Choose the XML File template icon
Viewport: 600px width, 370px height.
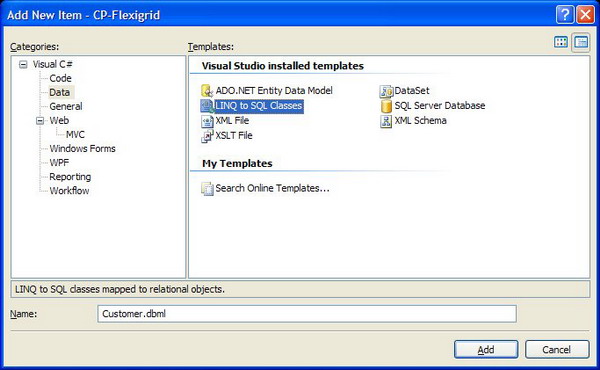pos(207,121)
